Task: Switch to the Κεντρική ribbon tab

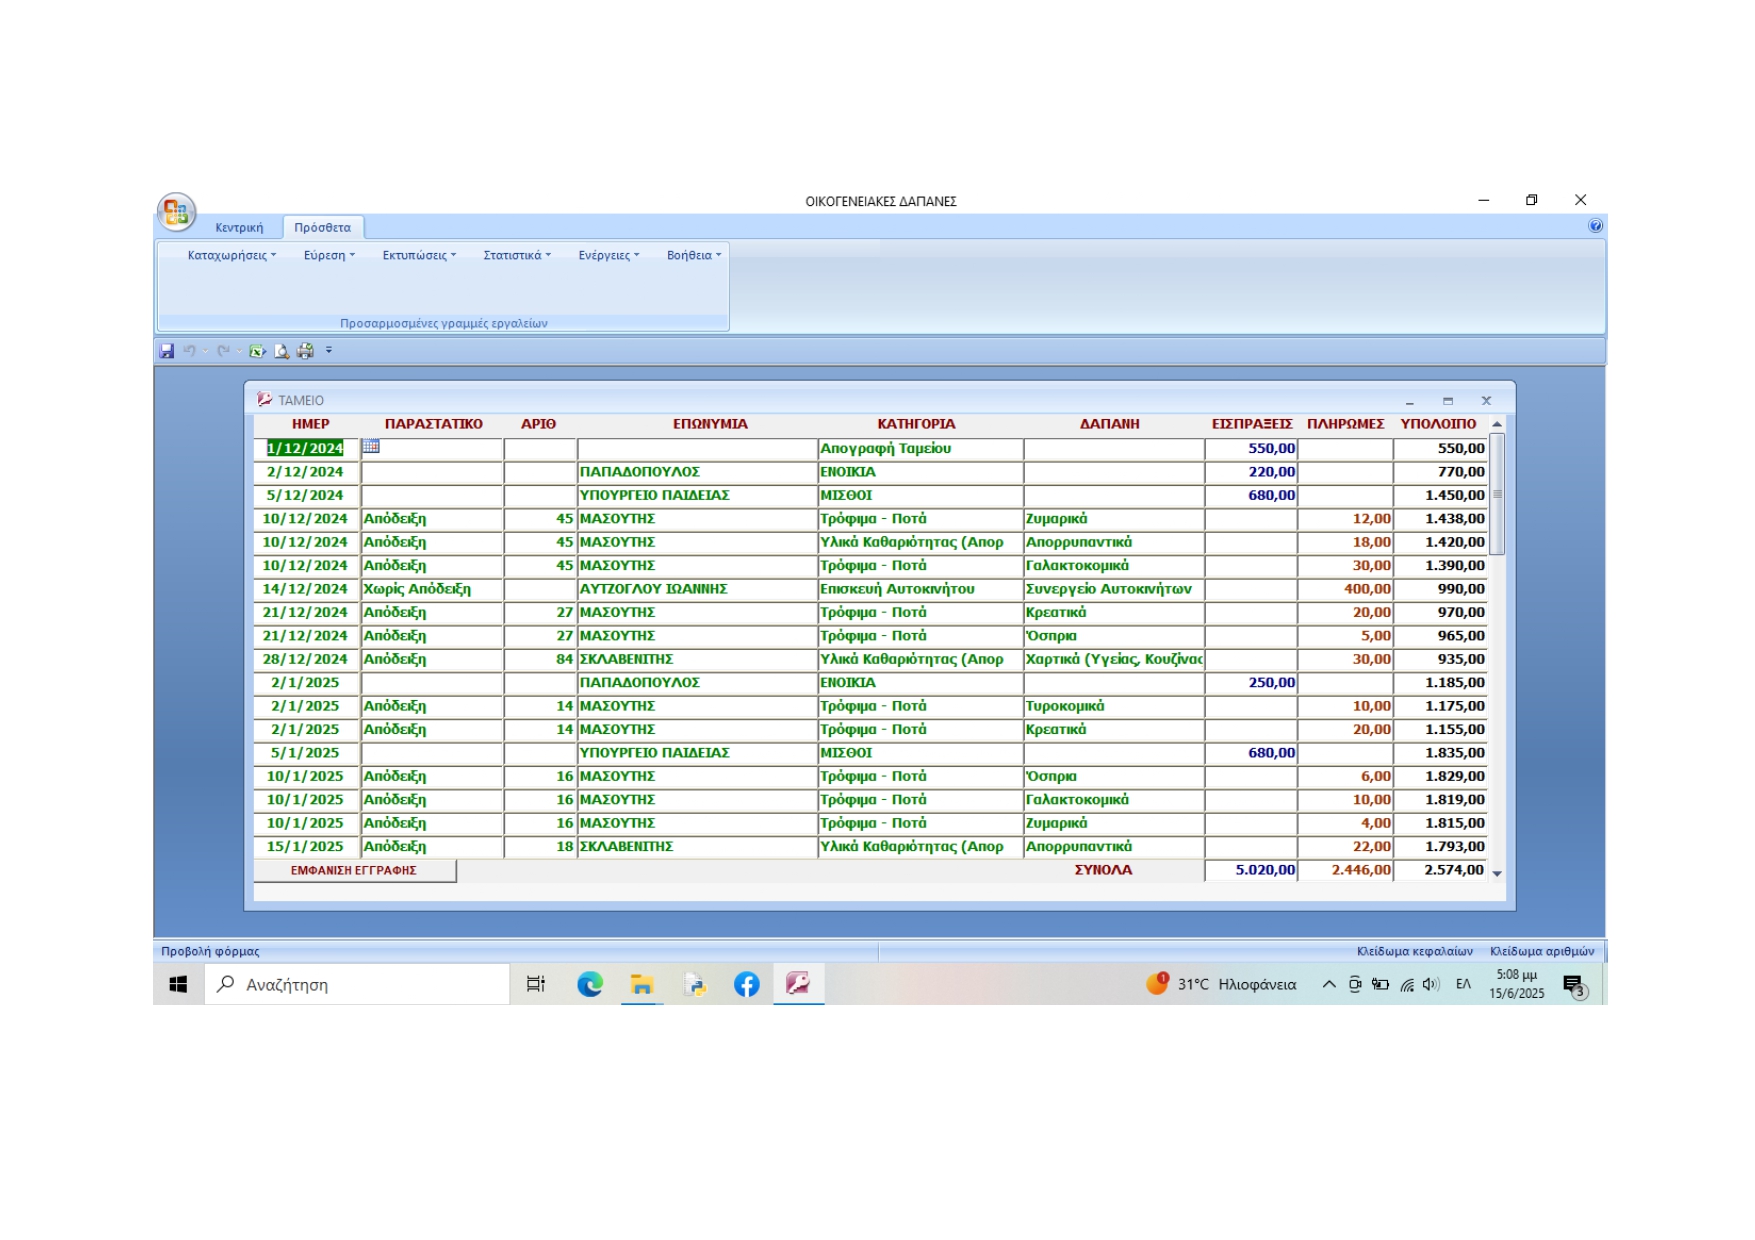Action: coord(239,228)
